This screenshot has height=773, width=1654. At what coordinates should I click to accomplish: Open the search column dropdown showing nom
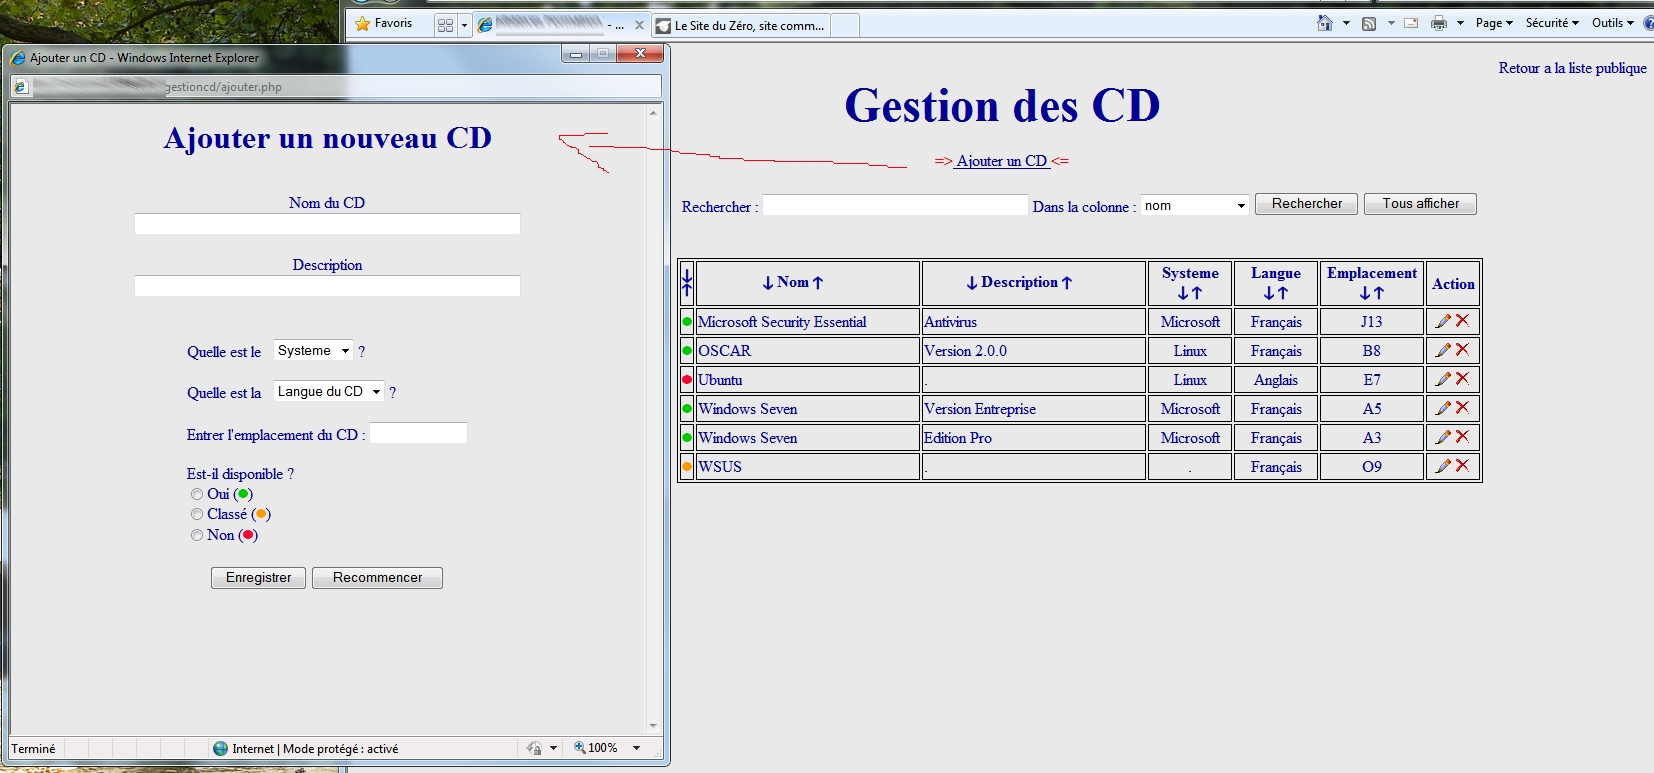pos(1194,205)
